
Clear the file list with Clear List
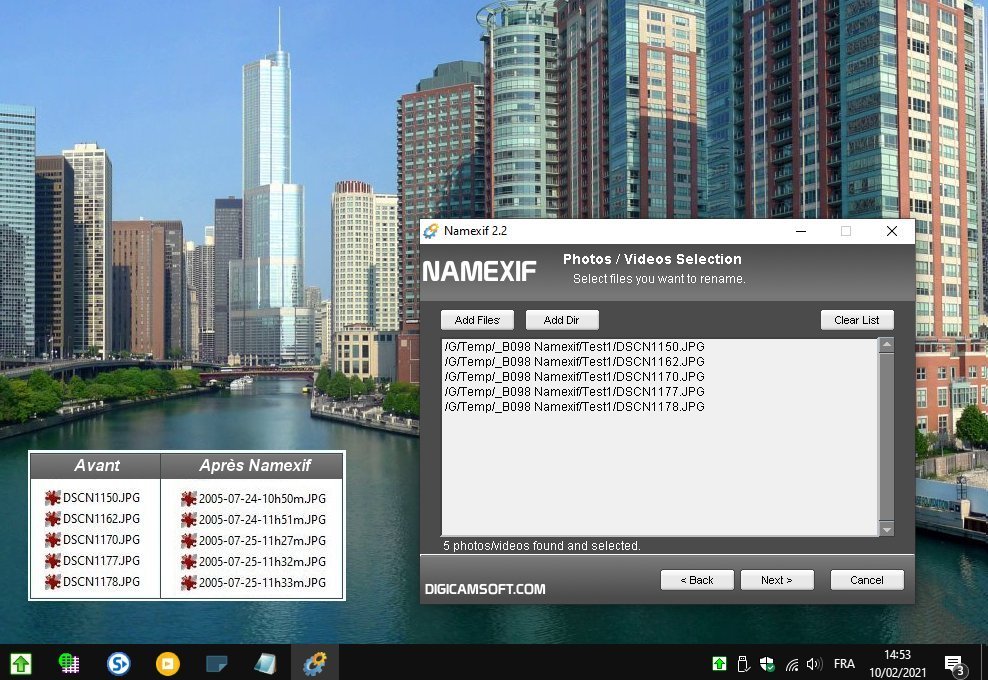pos(857,320)
